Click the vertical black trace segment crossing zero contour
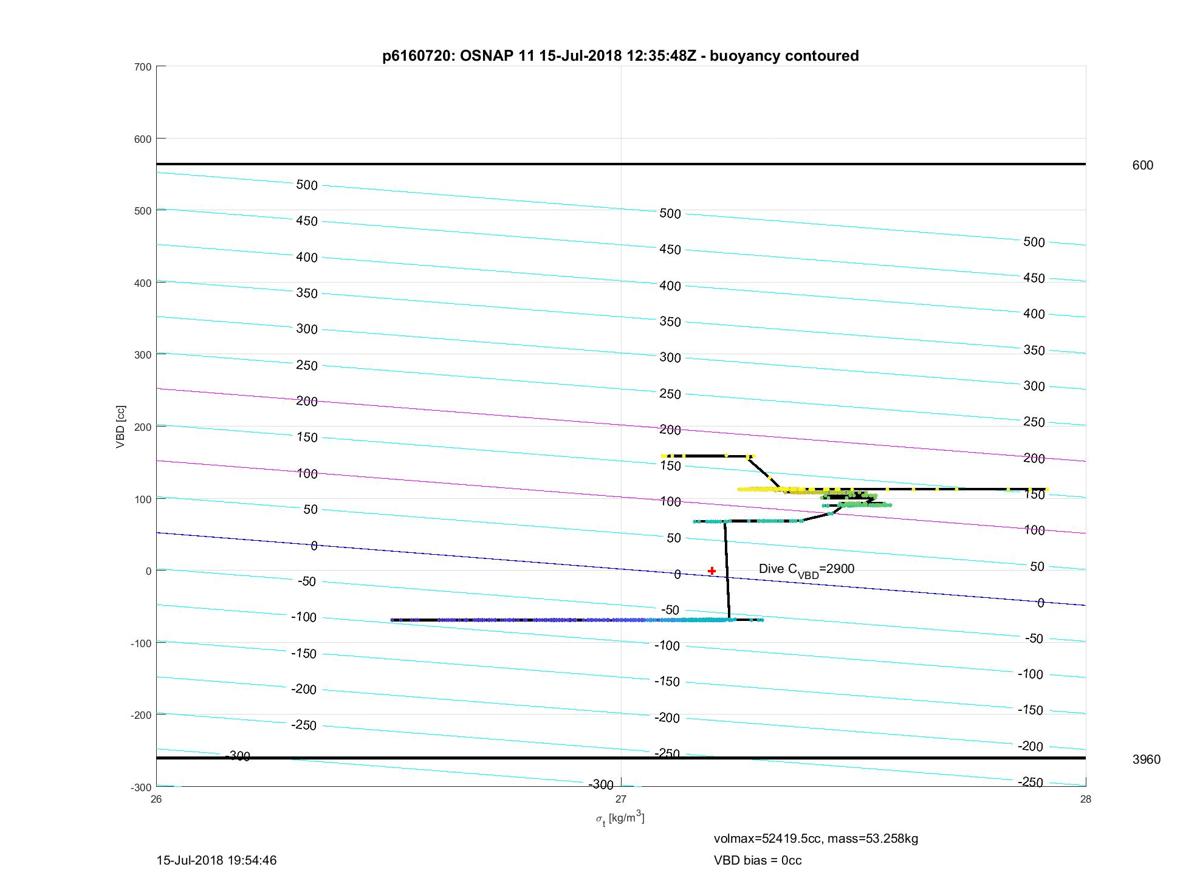Screen dimensions: 1200x885 click(x=727, y=570)
